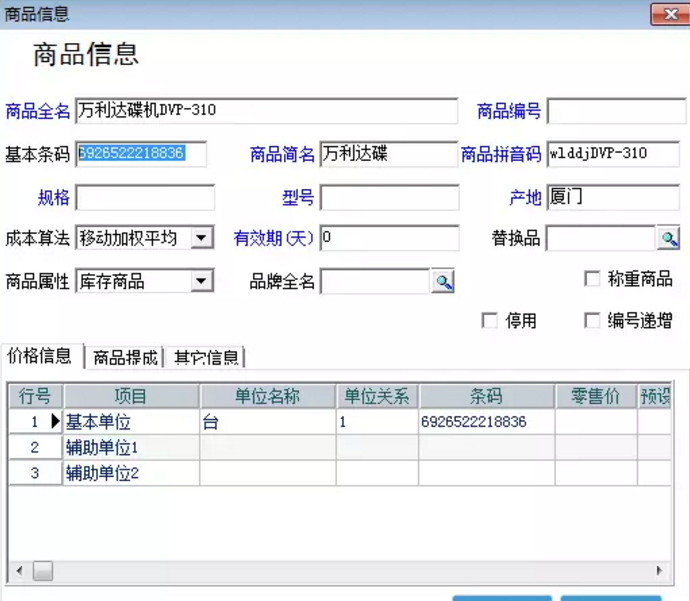Screen dimensions: 690x601
Task: Click the 行号 column header
Action: point(36,396)
